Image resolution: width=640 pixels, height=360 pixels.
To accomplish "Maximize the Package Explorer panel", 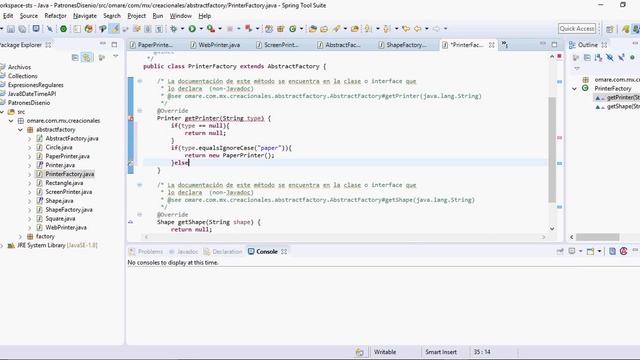I will [x=114, y=44].
